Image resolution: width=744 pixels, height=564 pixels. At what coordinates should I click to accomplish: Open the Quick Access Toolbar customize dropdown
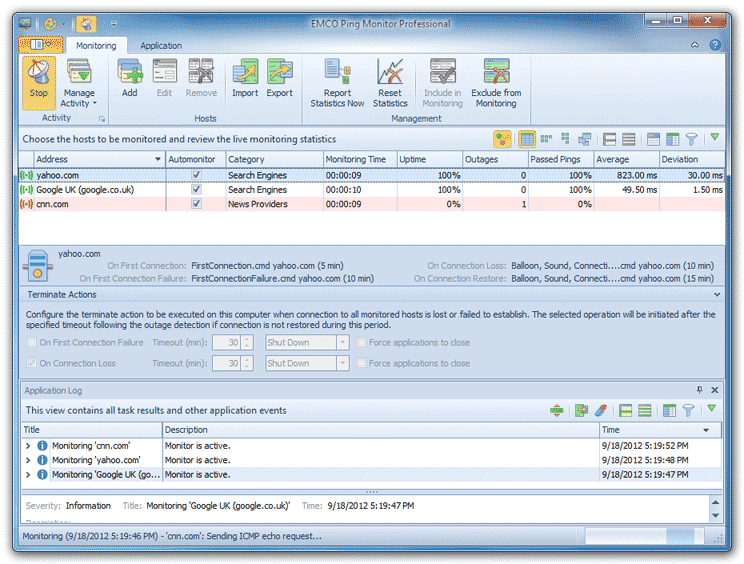point(114,23)
